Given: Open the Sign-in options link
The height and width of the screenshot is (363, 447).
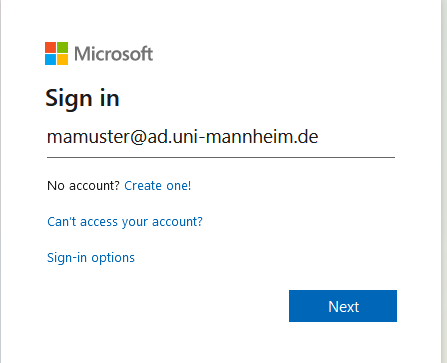Looking at the screenshot, I should pos(91,258).
